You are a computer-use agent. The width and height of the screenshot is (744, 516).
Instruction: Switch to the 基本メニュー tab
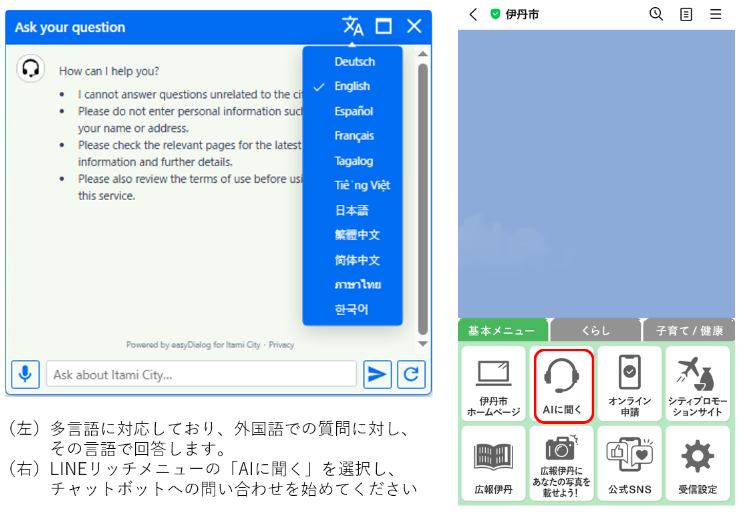pyautogui.click(x=502, y=330)
